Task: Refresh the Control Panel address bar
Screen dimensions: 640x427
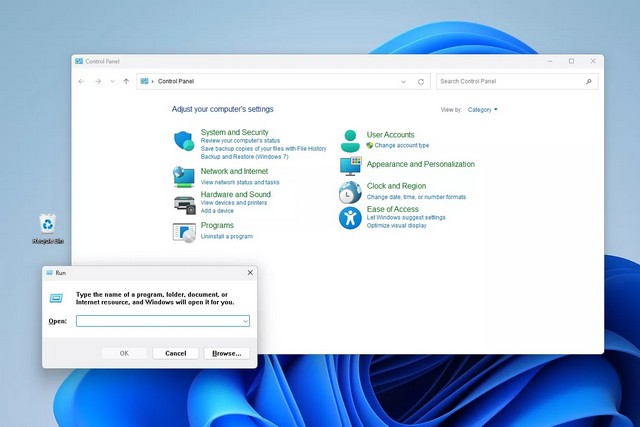Action: coord(421,82)
